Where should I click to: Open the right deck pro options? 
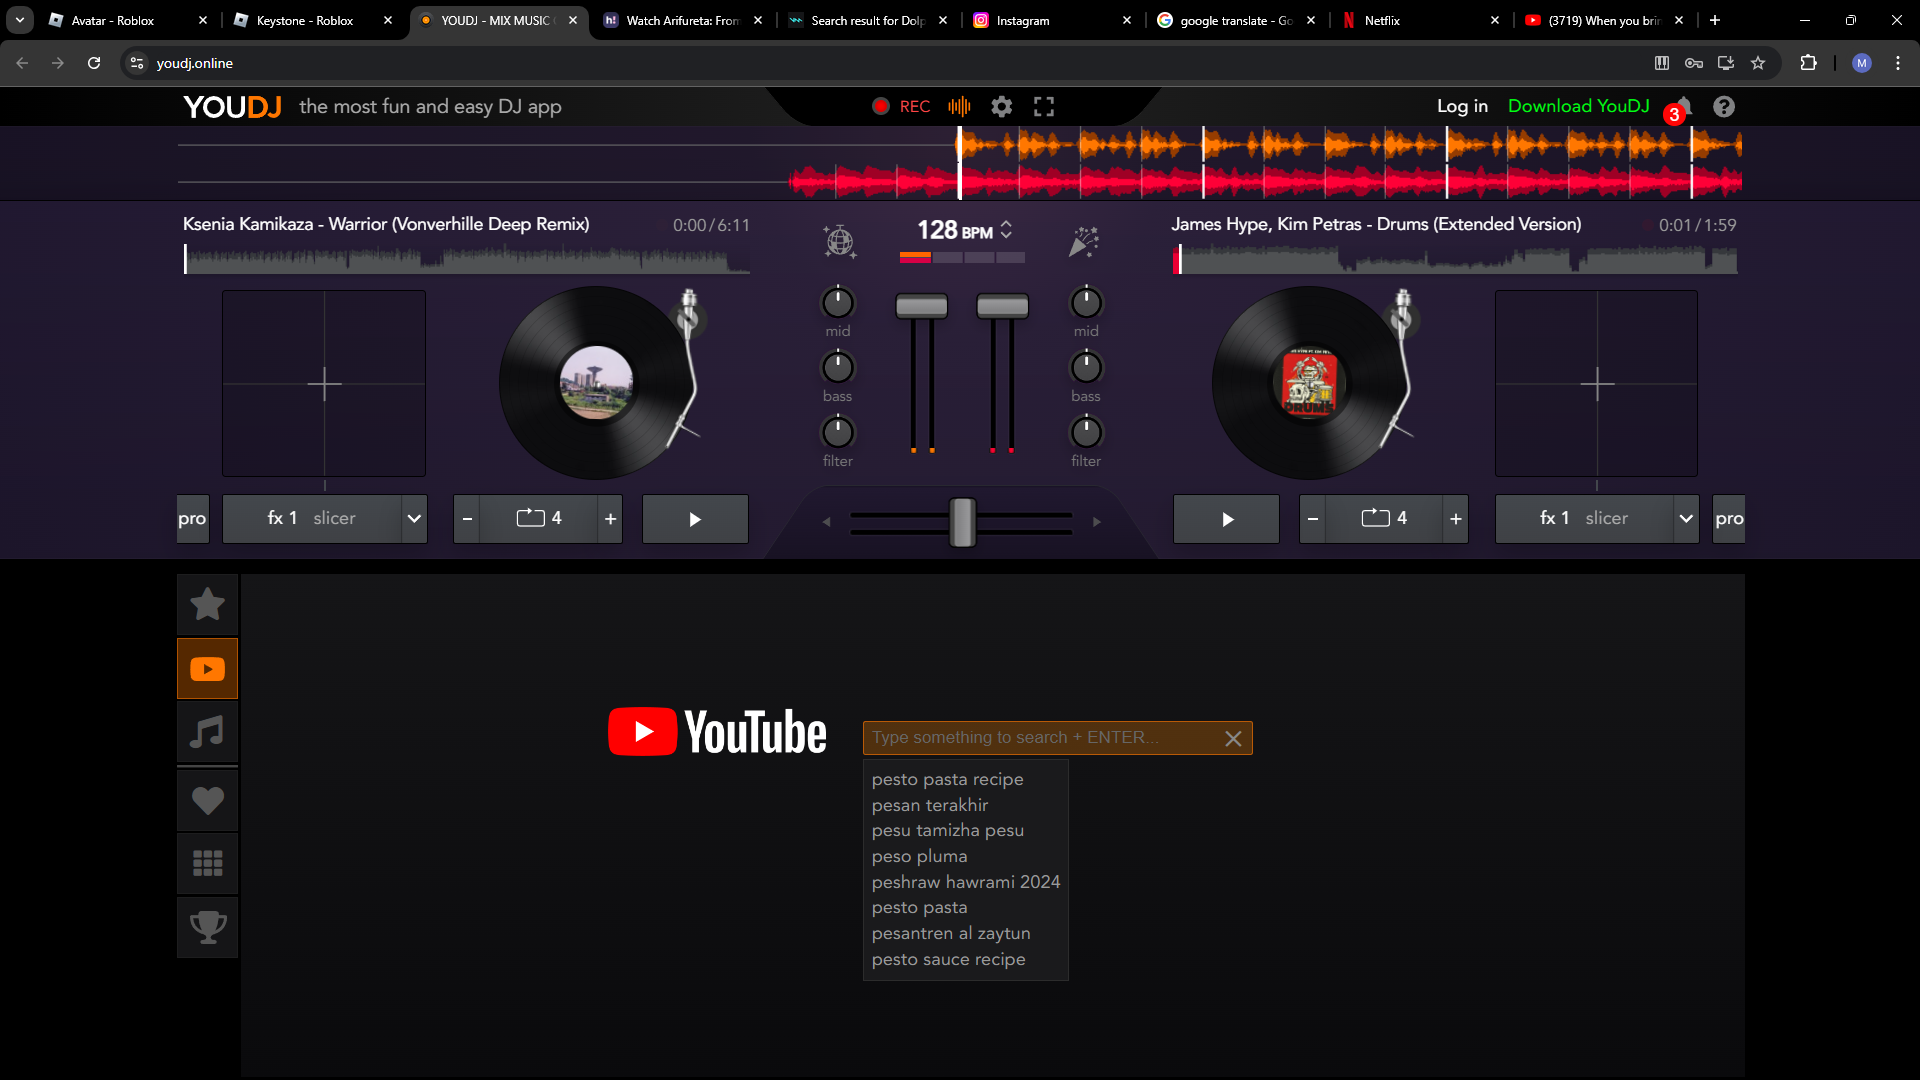coord(1729,519)
